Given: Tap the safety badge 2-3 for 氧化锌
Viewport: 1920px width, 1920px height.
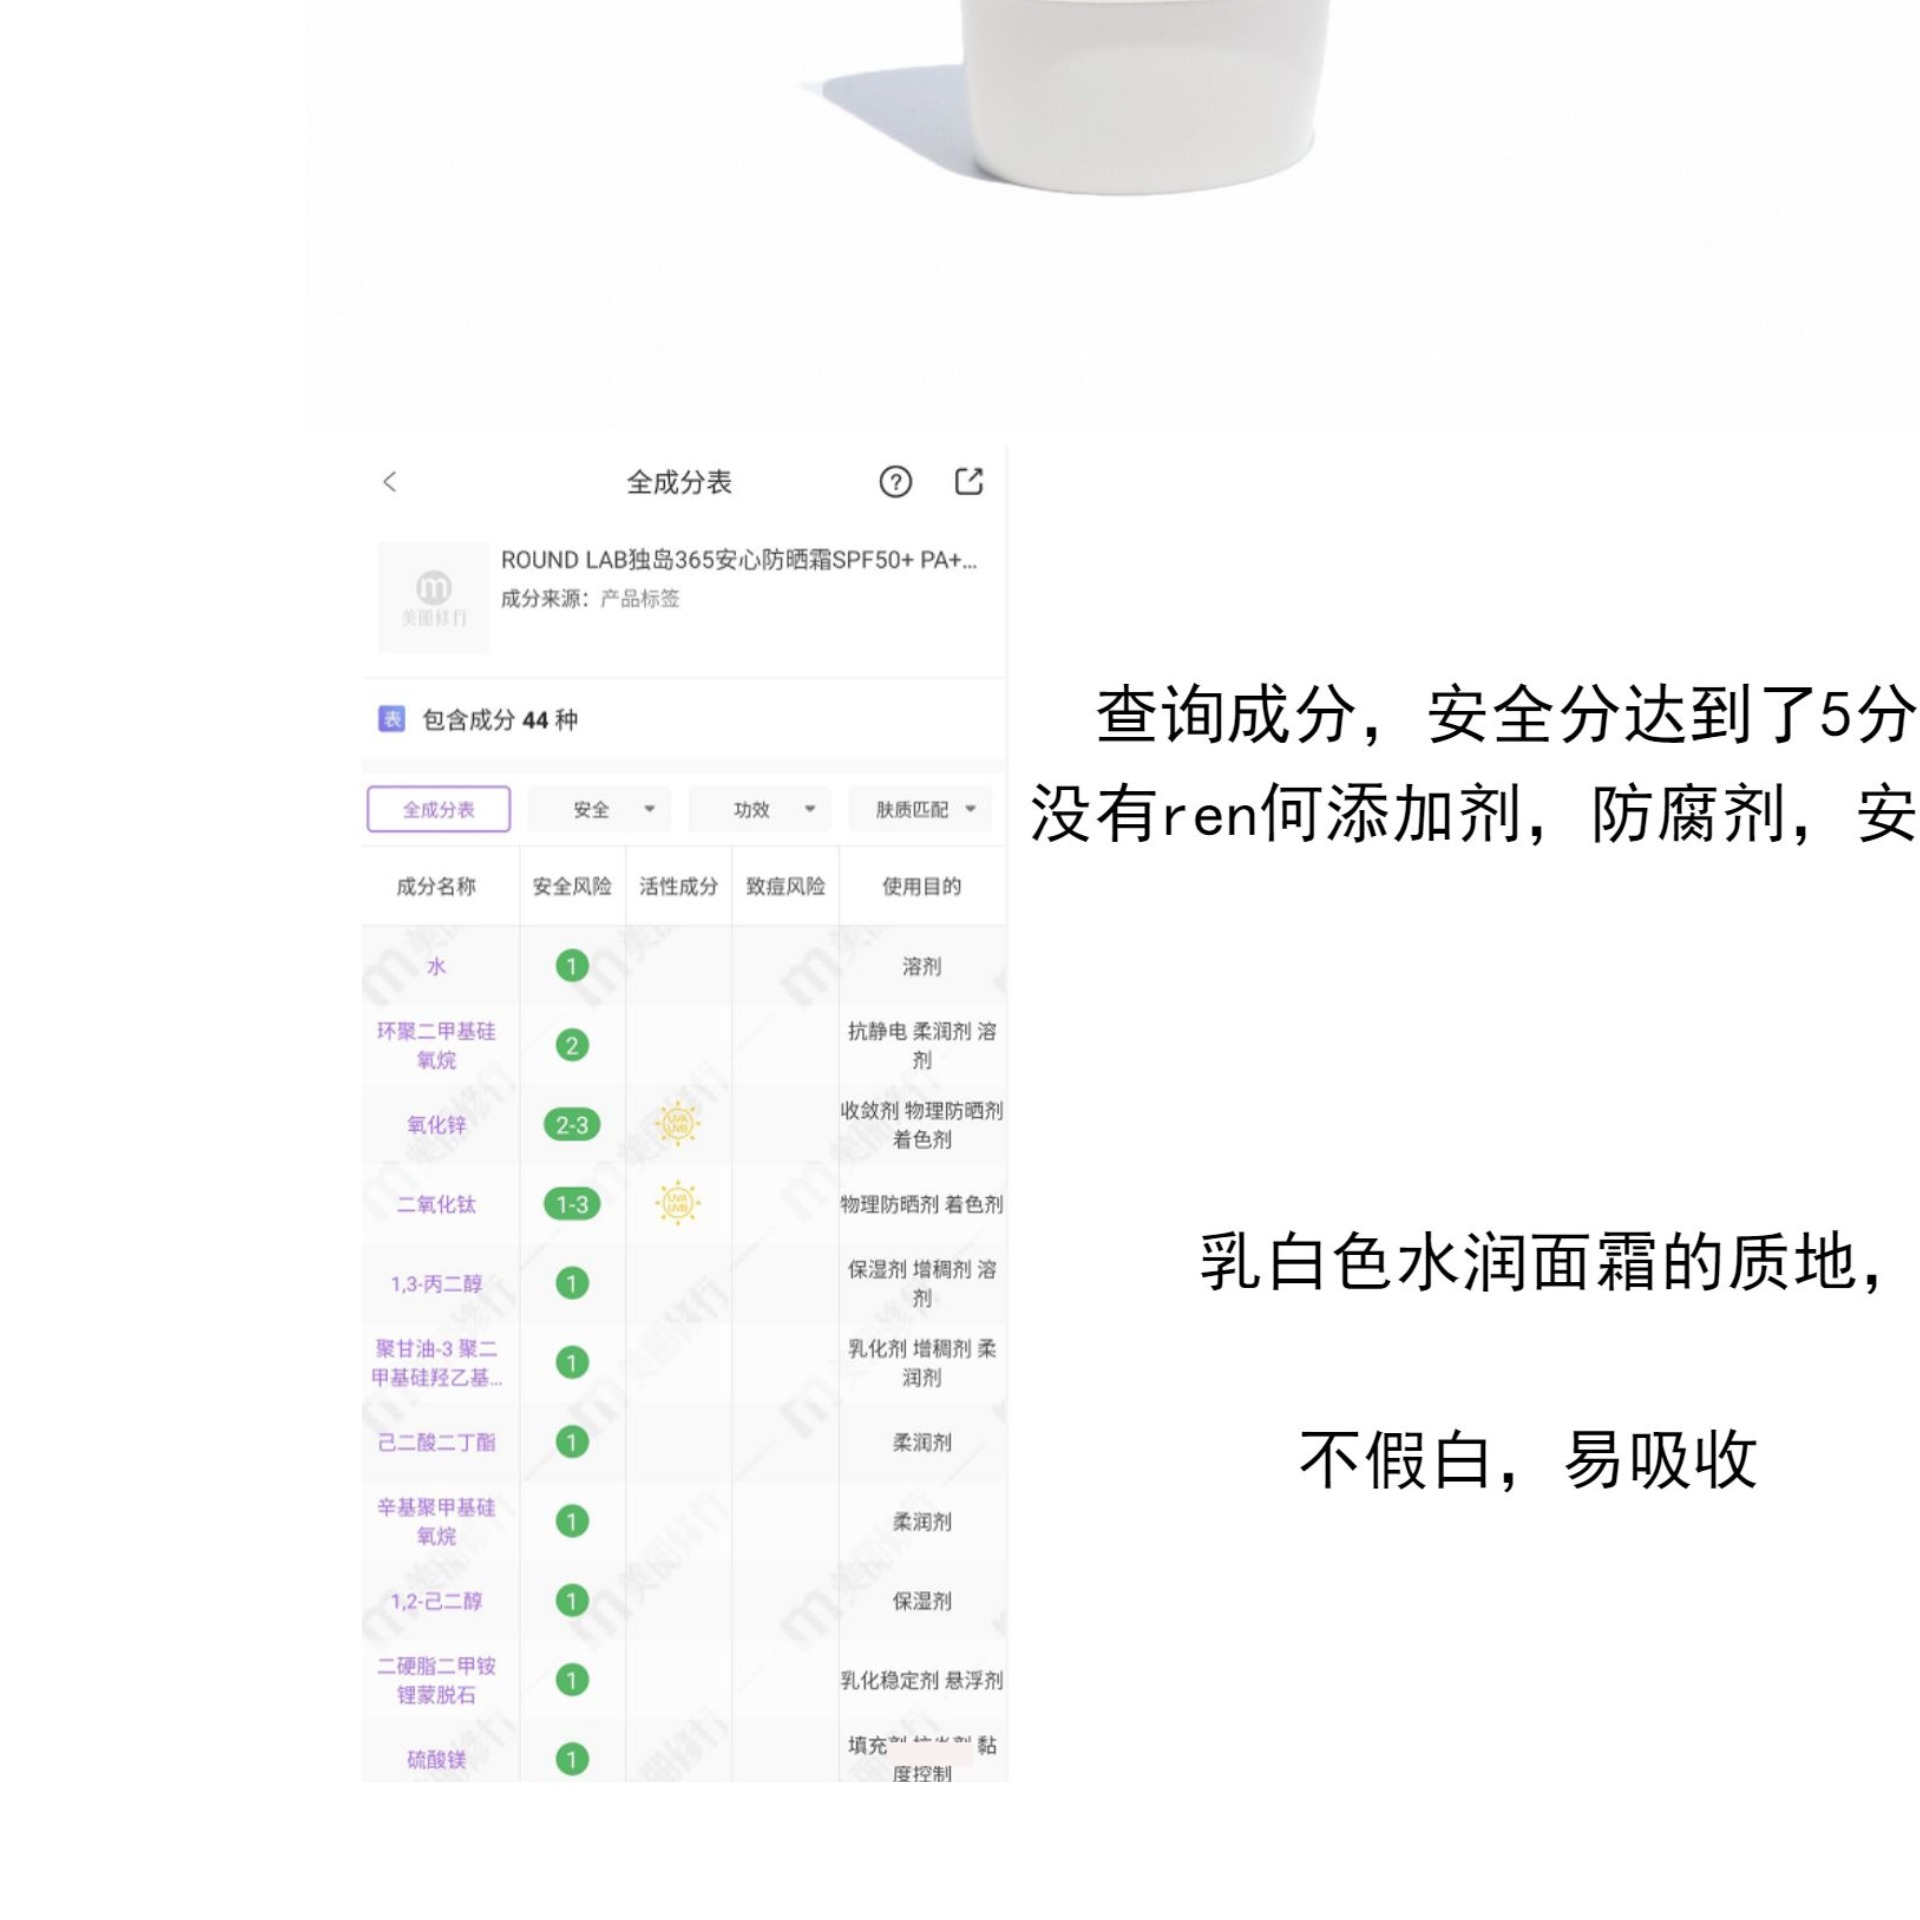Looking at the screenshot, I should [x=572, y=1125].
